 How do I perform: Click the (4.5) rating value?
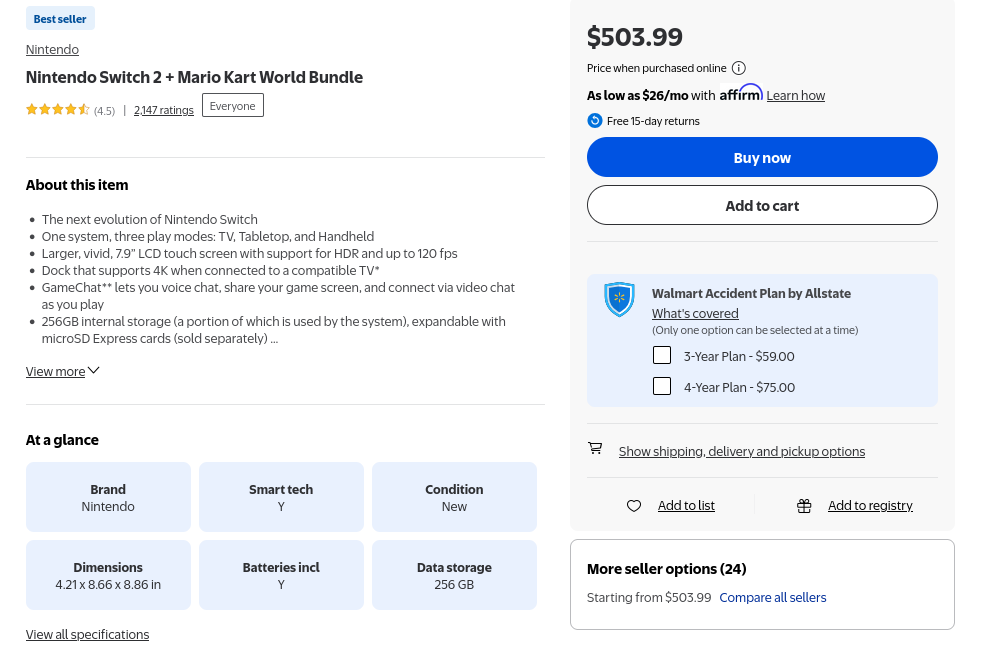point(104,111)
